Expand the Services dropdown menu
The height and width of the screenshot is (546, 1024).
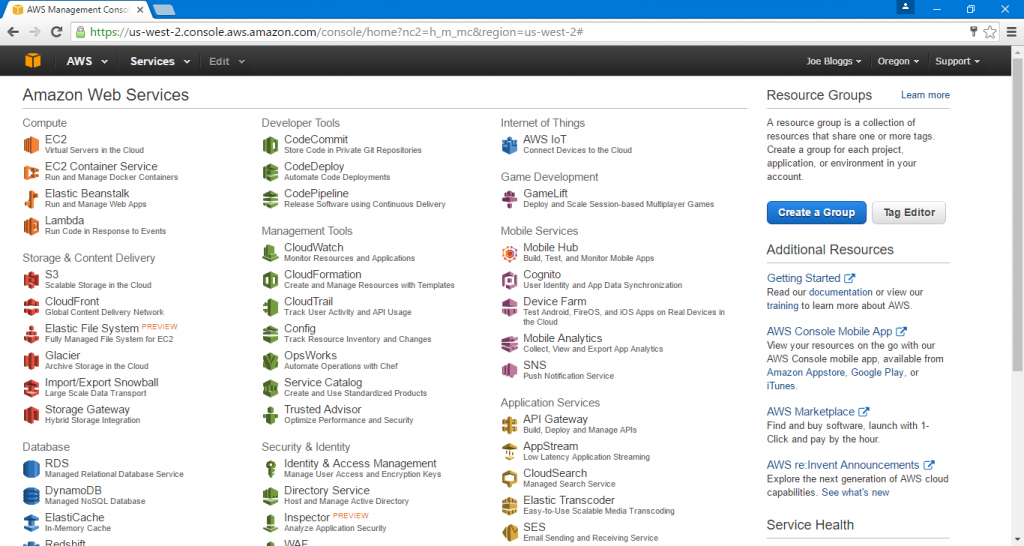tap(160, 61)
